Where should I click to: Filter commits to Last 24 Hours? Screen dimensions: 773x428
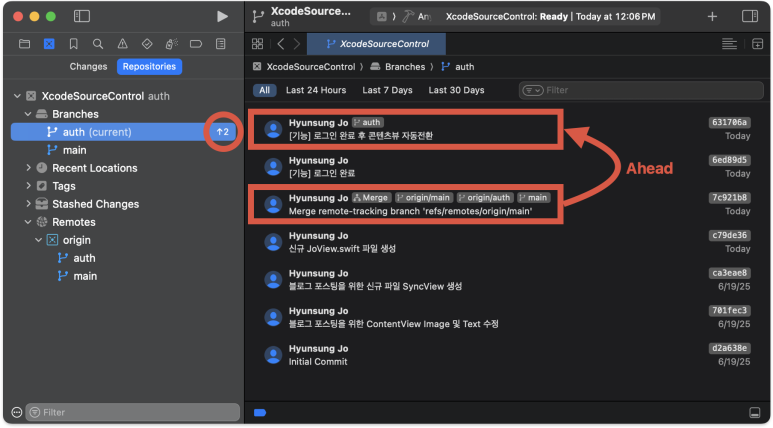[316, 90]
